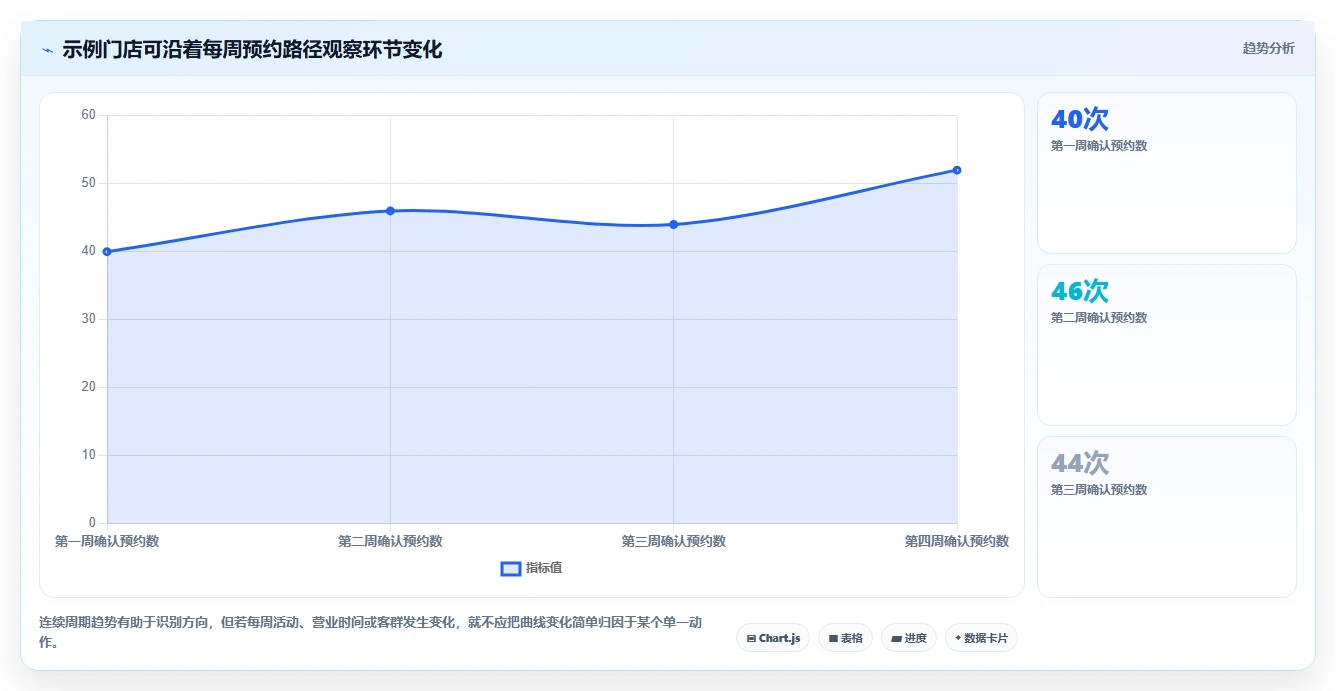1336x691 pixels.
Task: Click x-axis label 第四周确认预约数
Action: coord(957,541)
